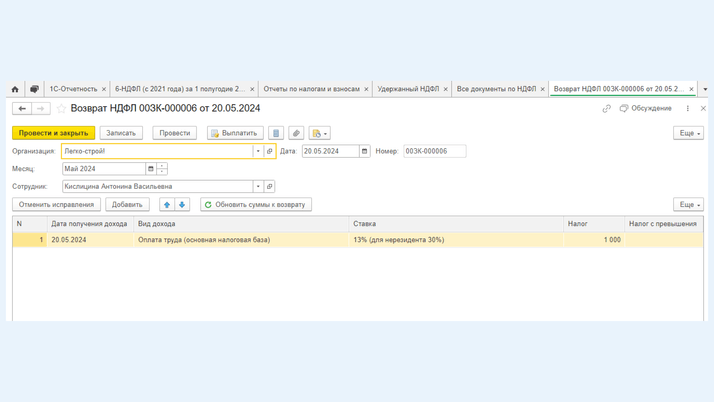Image resolution: width=714 pixels, height=402 pixels.
Task: Expand the Сотрудник dropdown list
Action: (257, 186)
